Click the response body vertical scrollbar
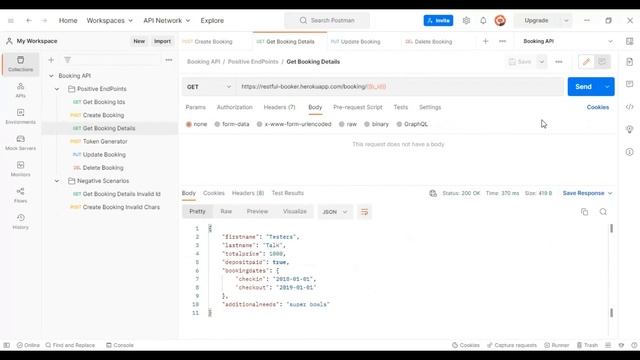 point(611,270)
